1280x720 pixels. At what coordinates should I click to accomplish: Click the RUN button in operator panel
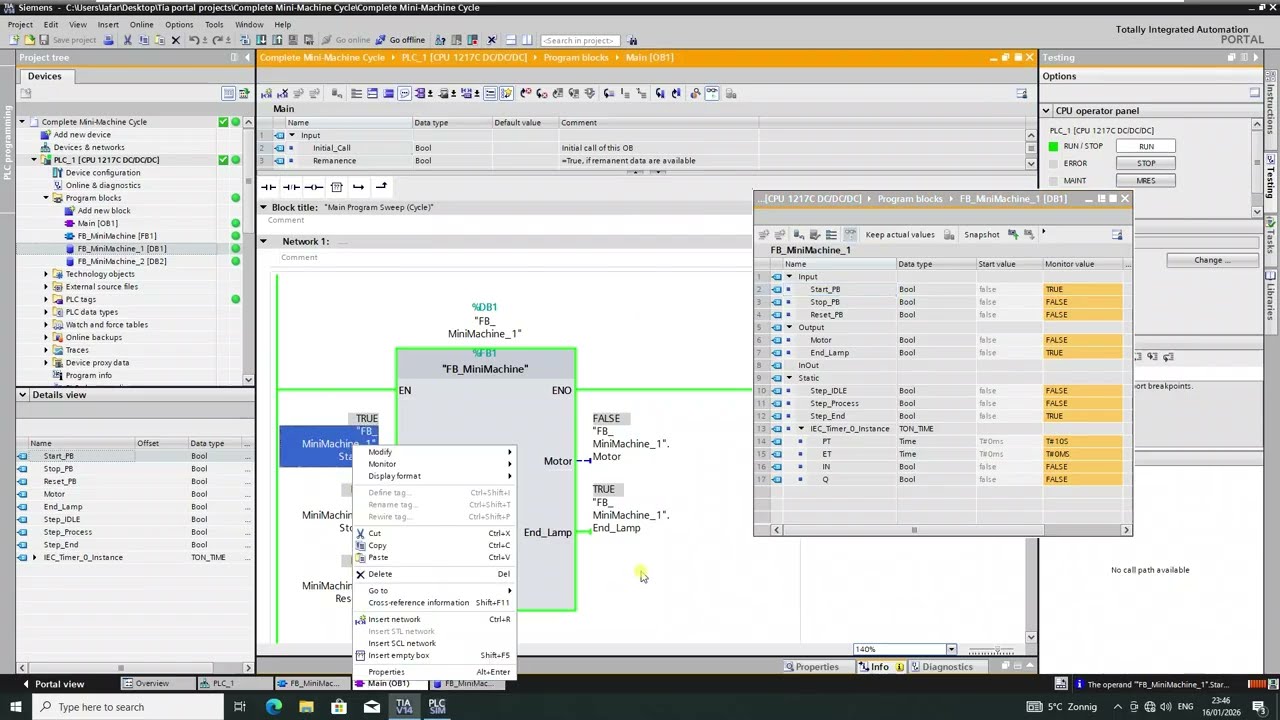click(x=1146, y=146)
